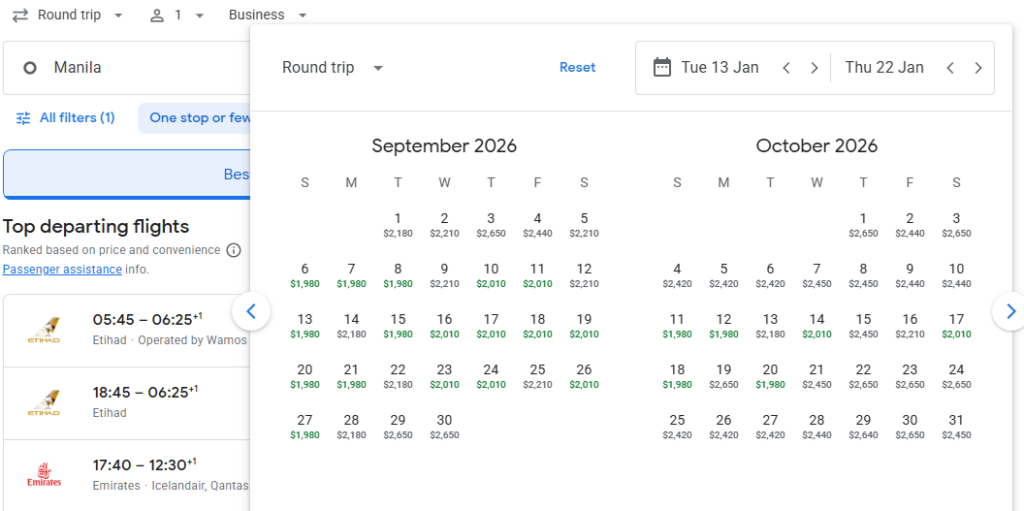Screen dimensions: 1024x511
Task: Click the Tue 13 Jan departure field
Action: coord(720,67)
